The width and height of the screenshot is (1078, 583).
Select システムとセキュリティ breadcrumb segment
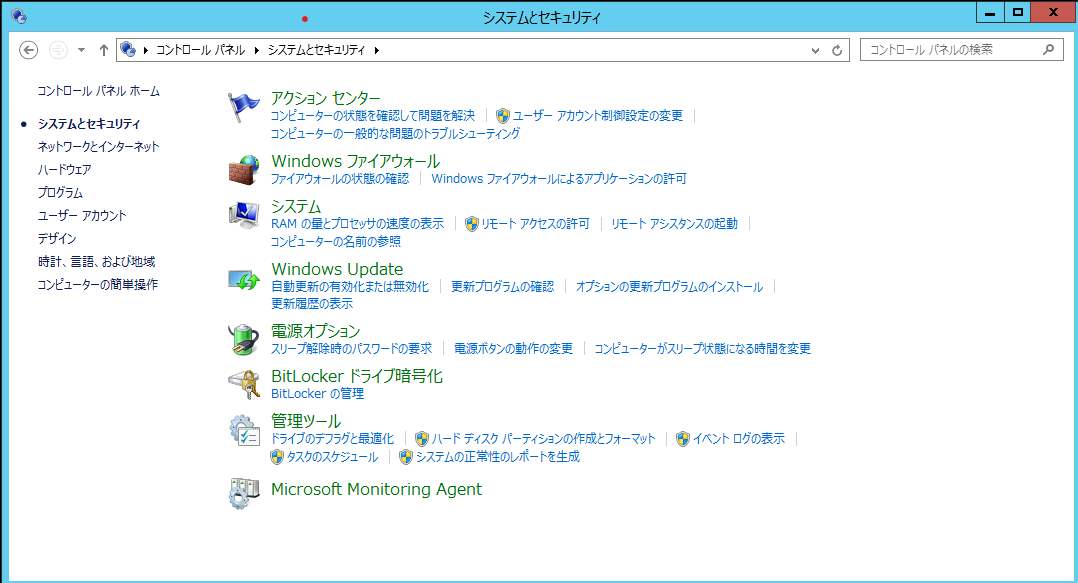coord(316,50)
